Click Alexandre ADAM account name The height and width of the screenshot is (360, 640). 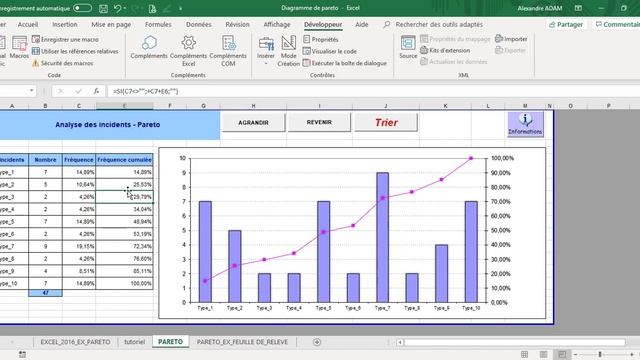(540, 8)
